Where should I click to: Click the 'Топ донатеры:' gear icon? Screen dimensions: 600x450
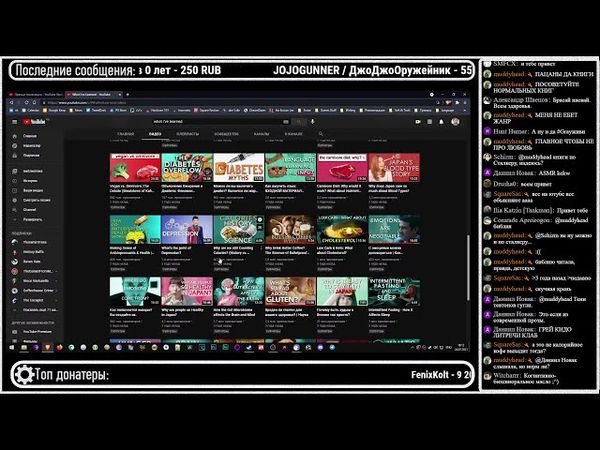[x=24, y=374]
